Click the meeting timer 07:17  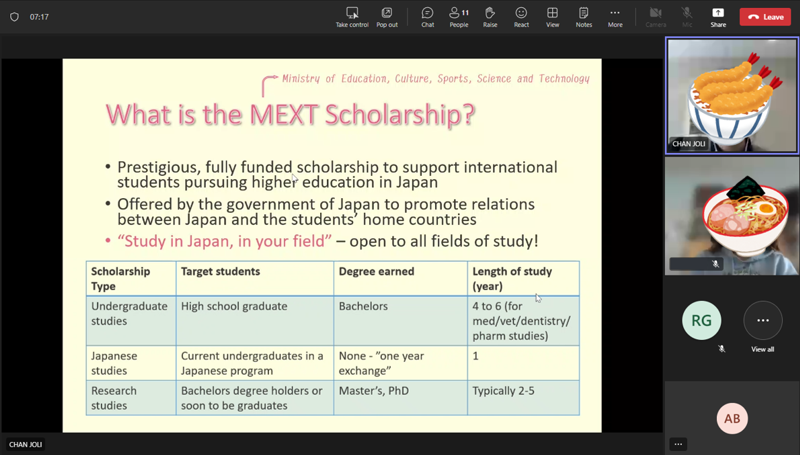pos(39,17)
